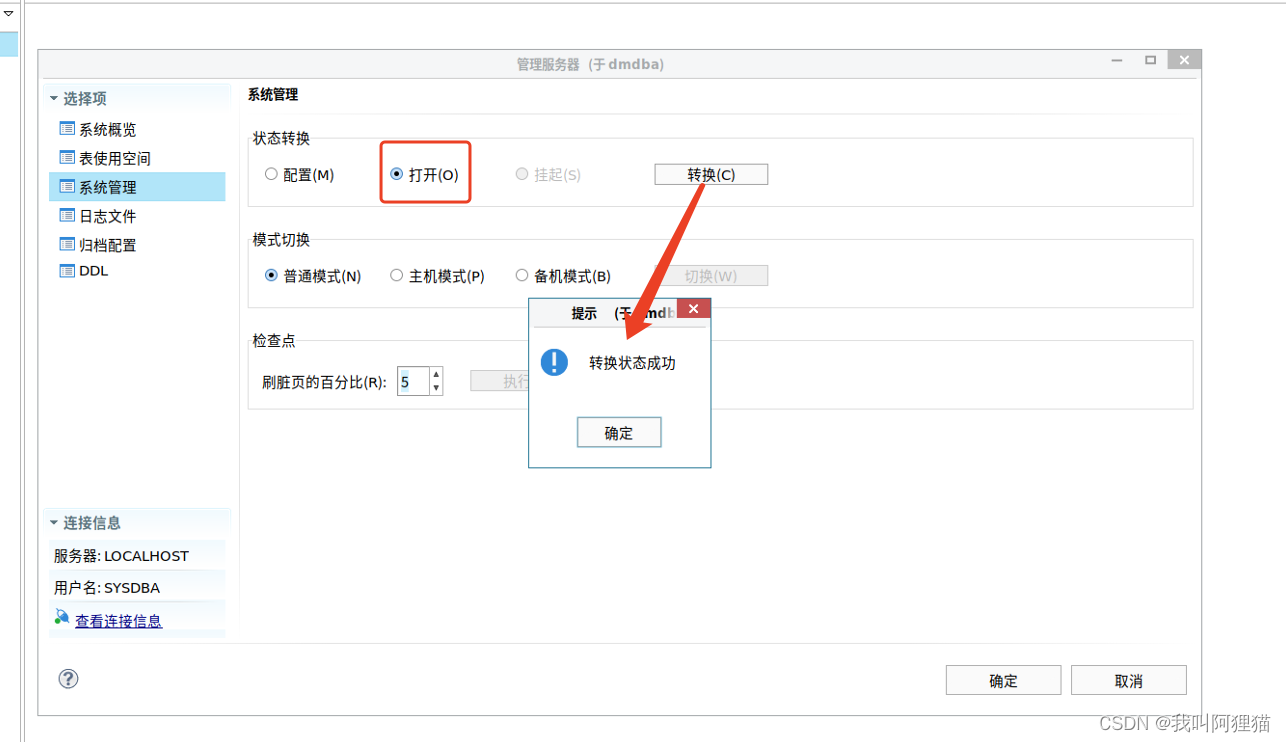Open the 系统概览 page in sidebar

point(108,129)
